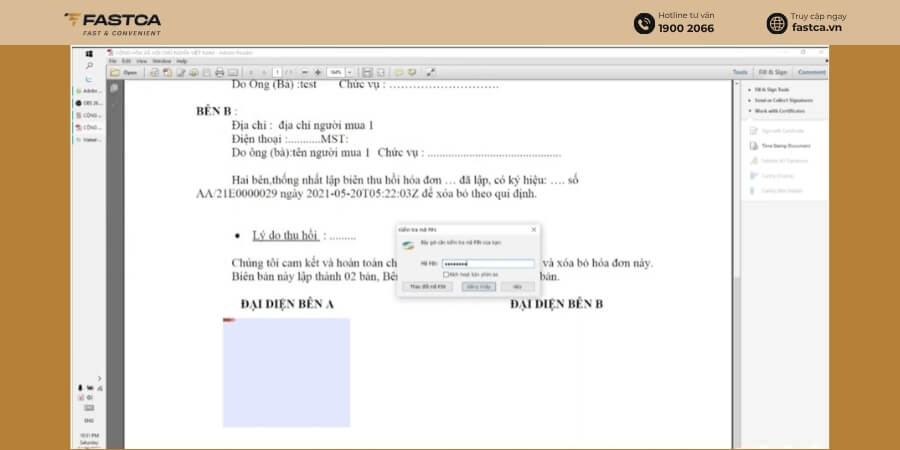Viewport: 900px width, 450px height.
Task: Click the PIN code input field
Action: coord(488,264)
